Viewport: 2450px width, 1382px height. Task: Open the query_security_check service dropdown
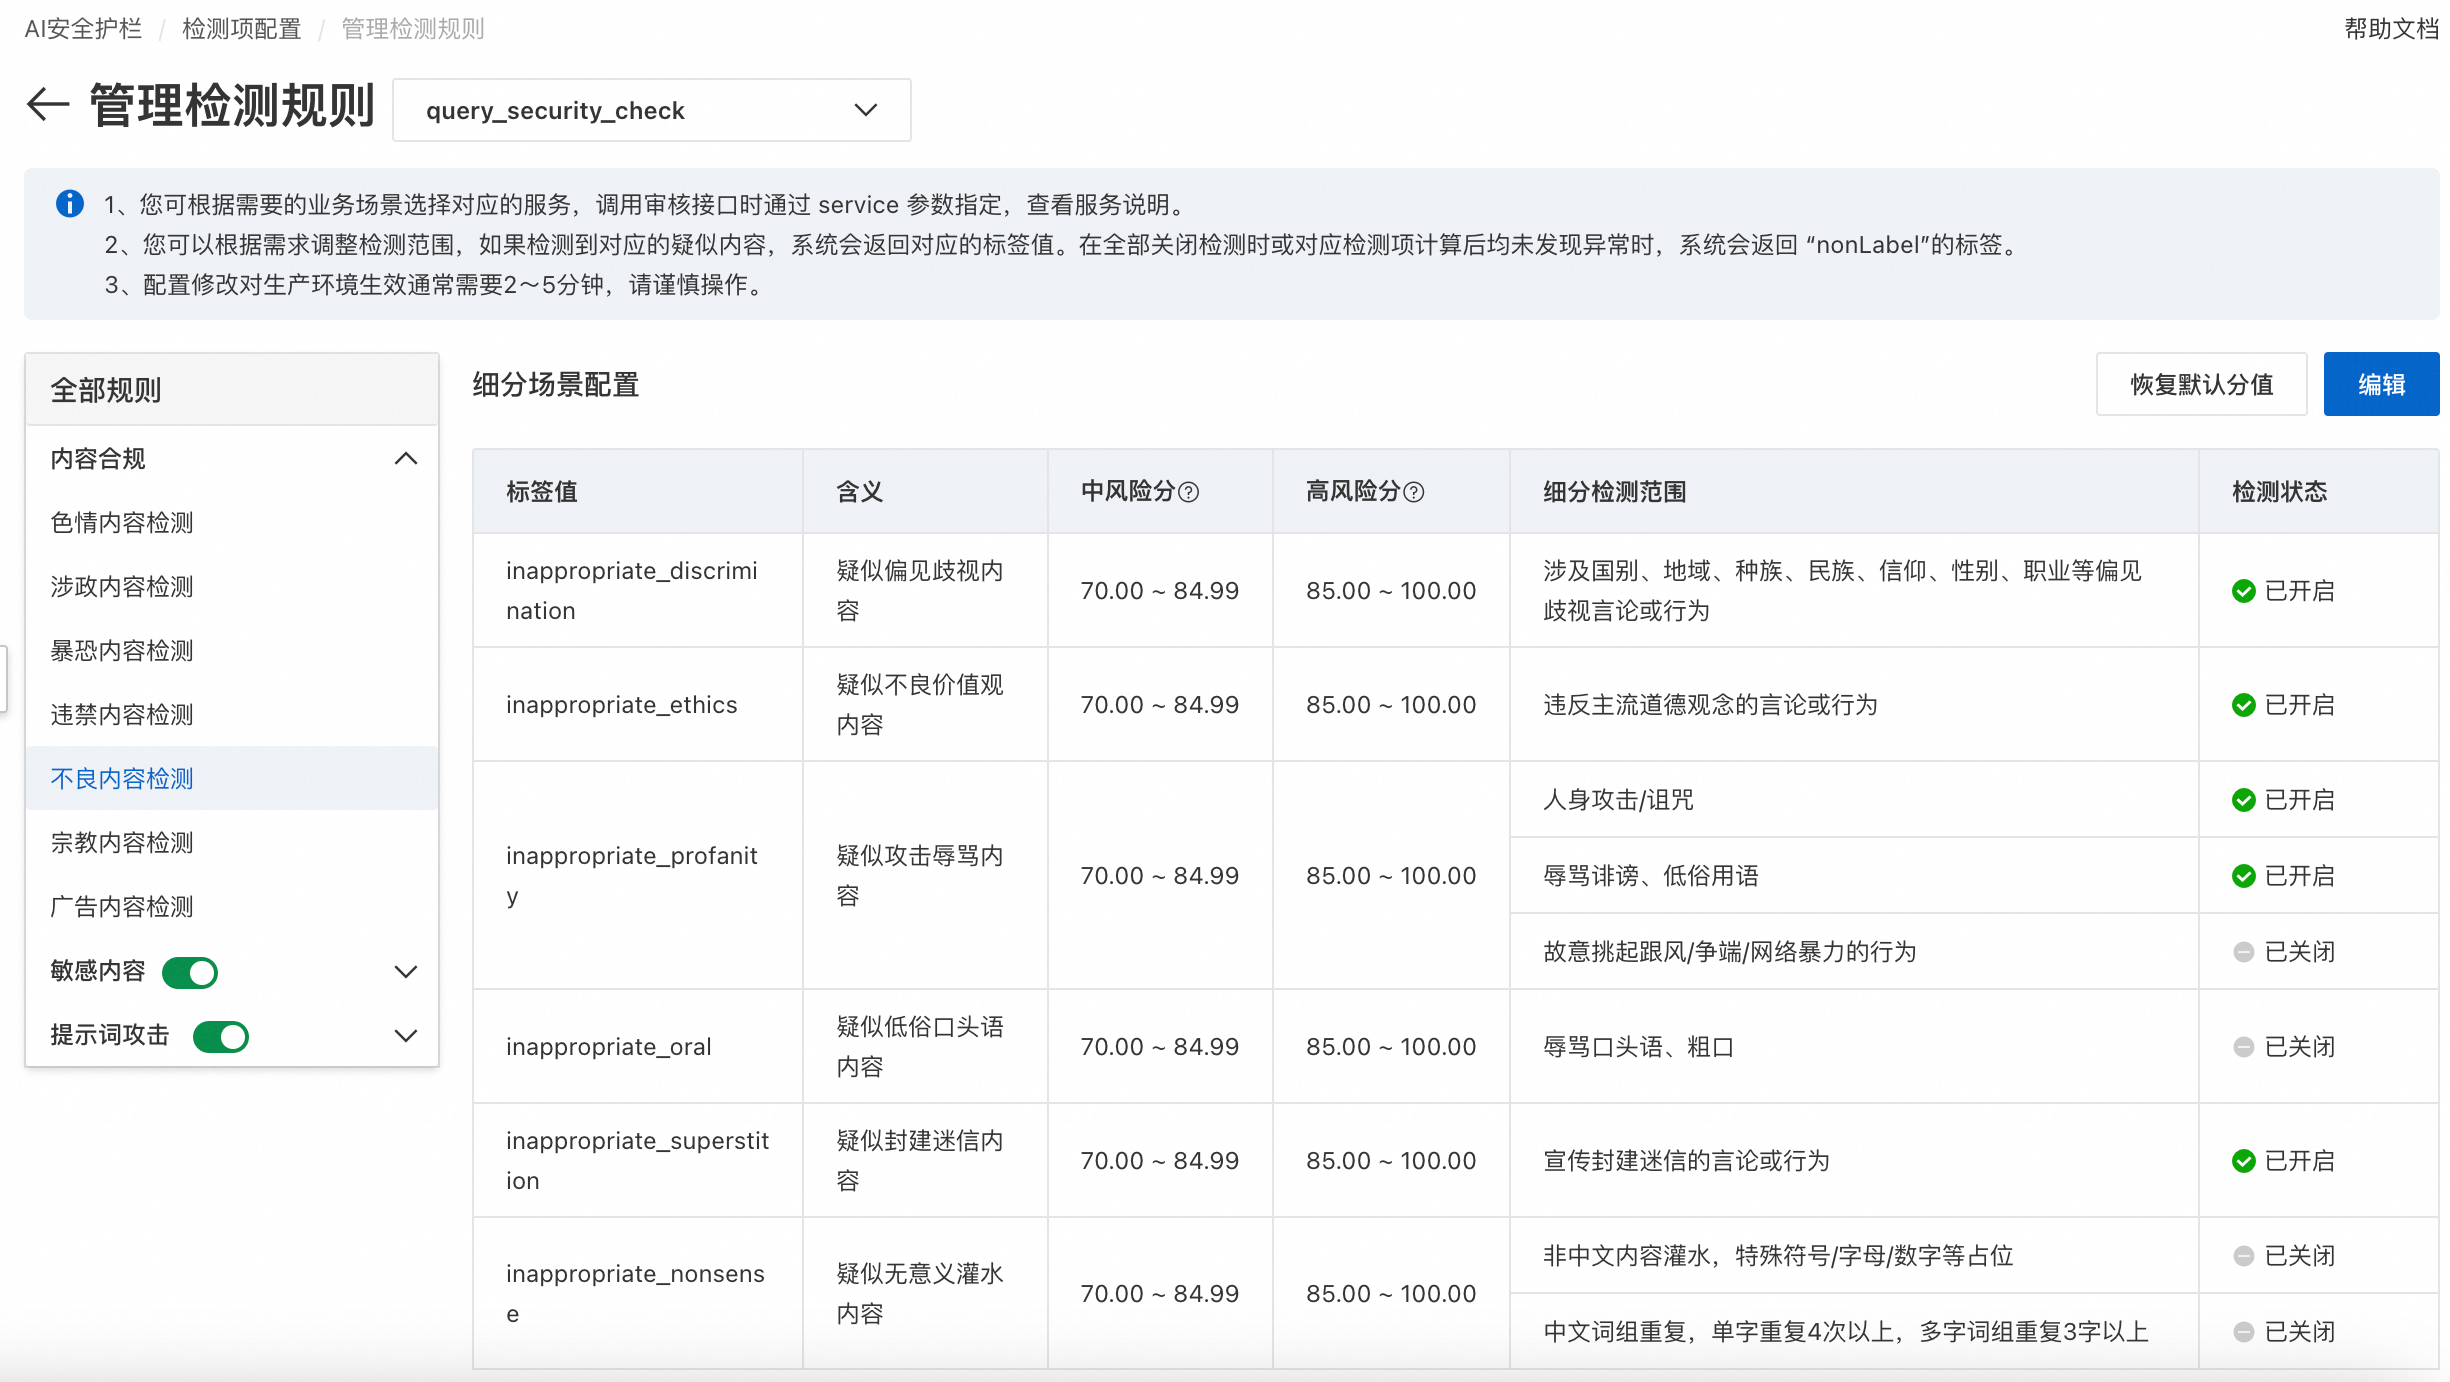[x=651, y=110]
